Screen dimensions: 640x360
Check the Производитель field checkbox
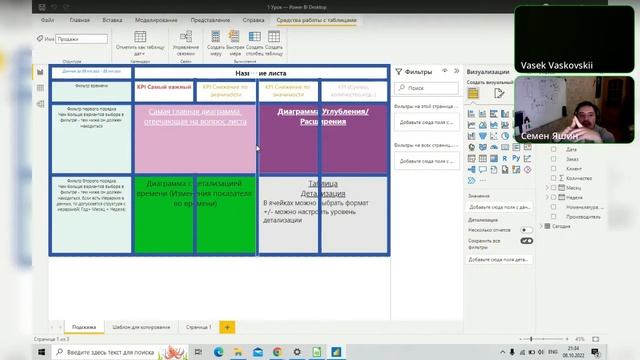[x=553, y=216]
